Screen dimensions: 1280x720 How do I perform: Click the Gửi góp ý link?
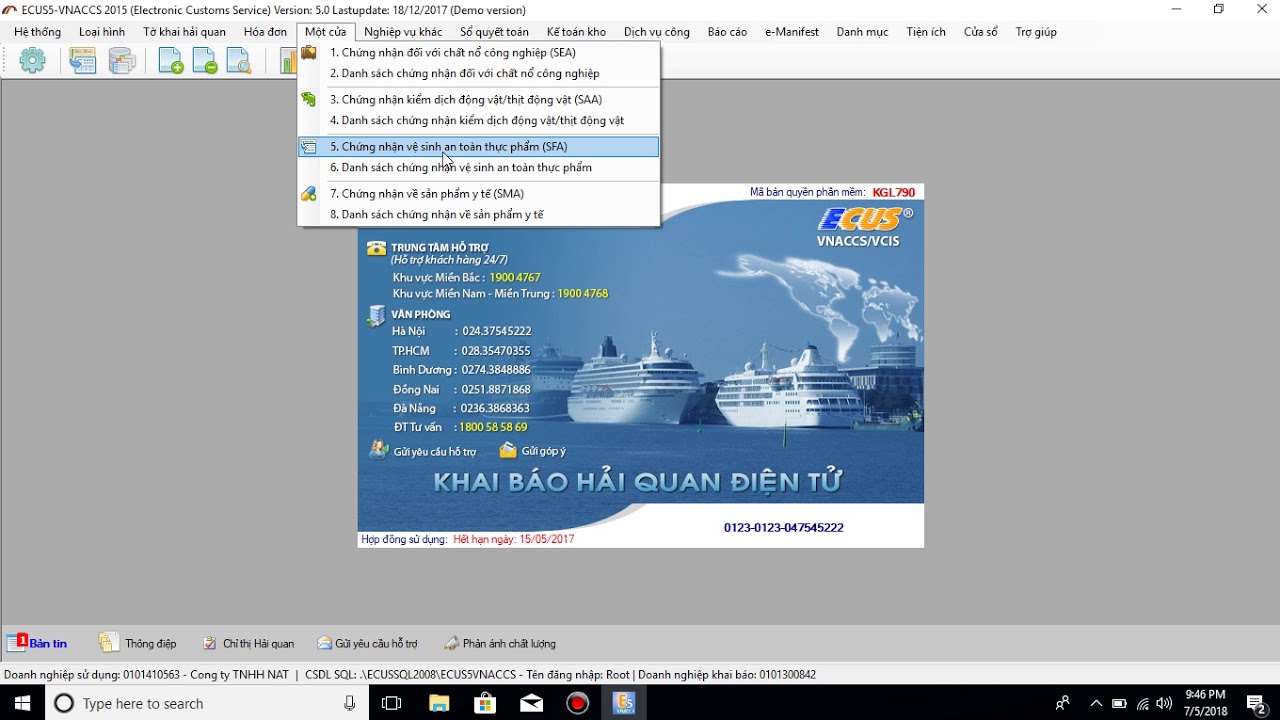[x=543, y=452]
